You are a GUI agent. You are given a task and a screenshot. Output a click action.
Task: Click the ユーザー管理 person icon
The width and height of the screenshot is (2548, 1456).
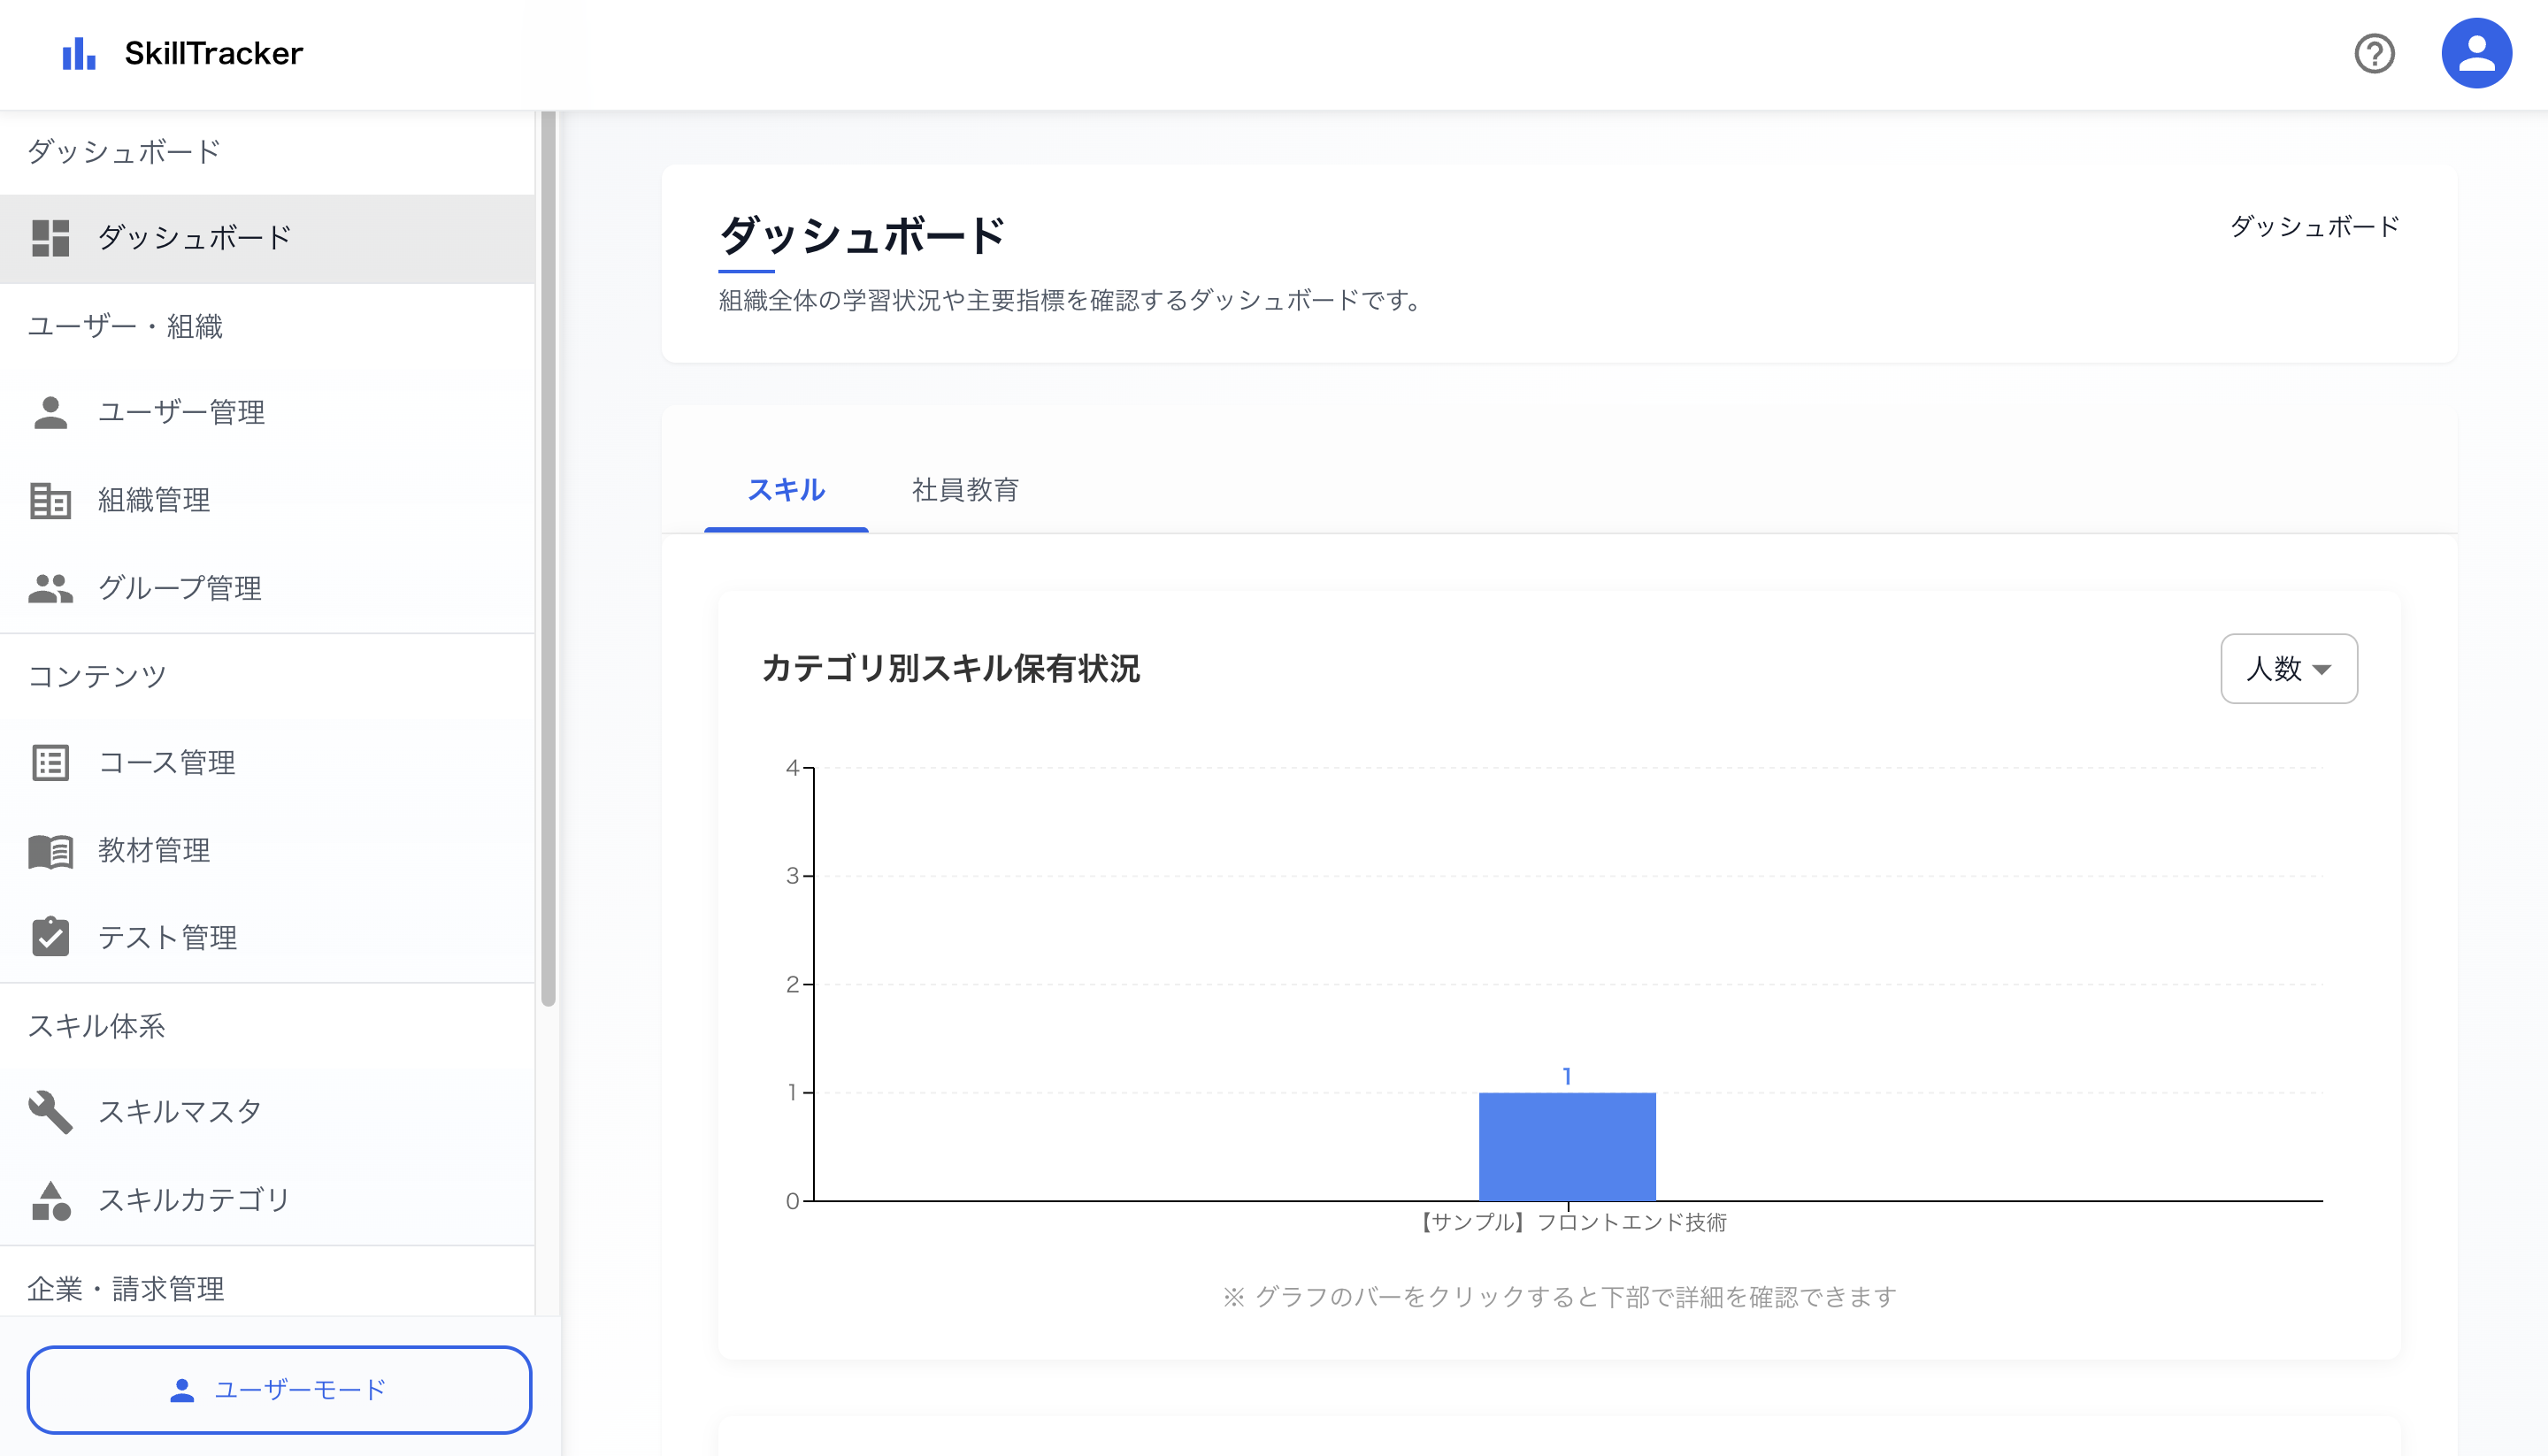(50, 412)
